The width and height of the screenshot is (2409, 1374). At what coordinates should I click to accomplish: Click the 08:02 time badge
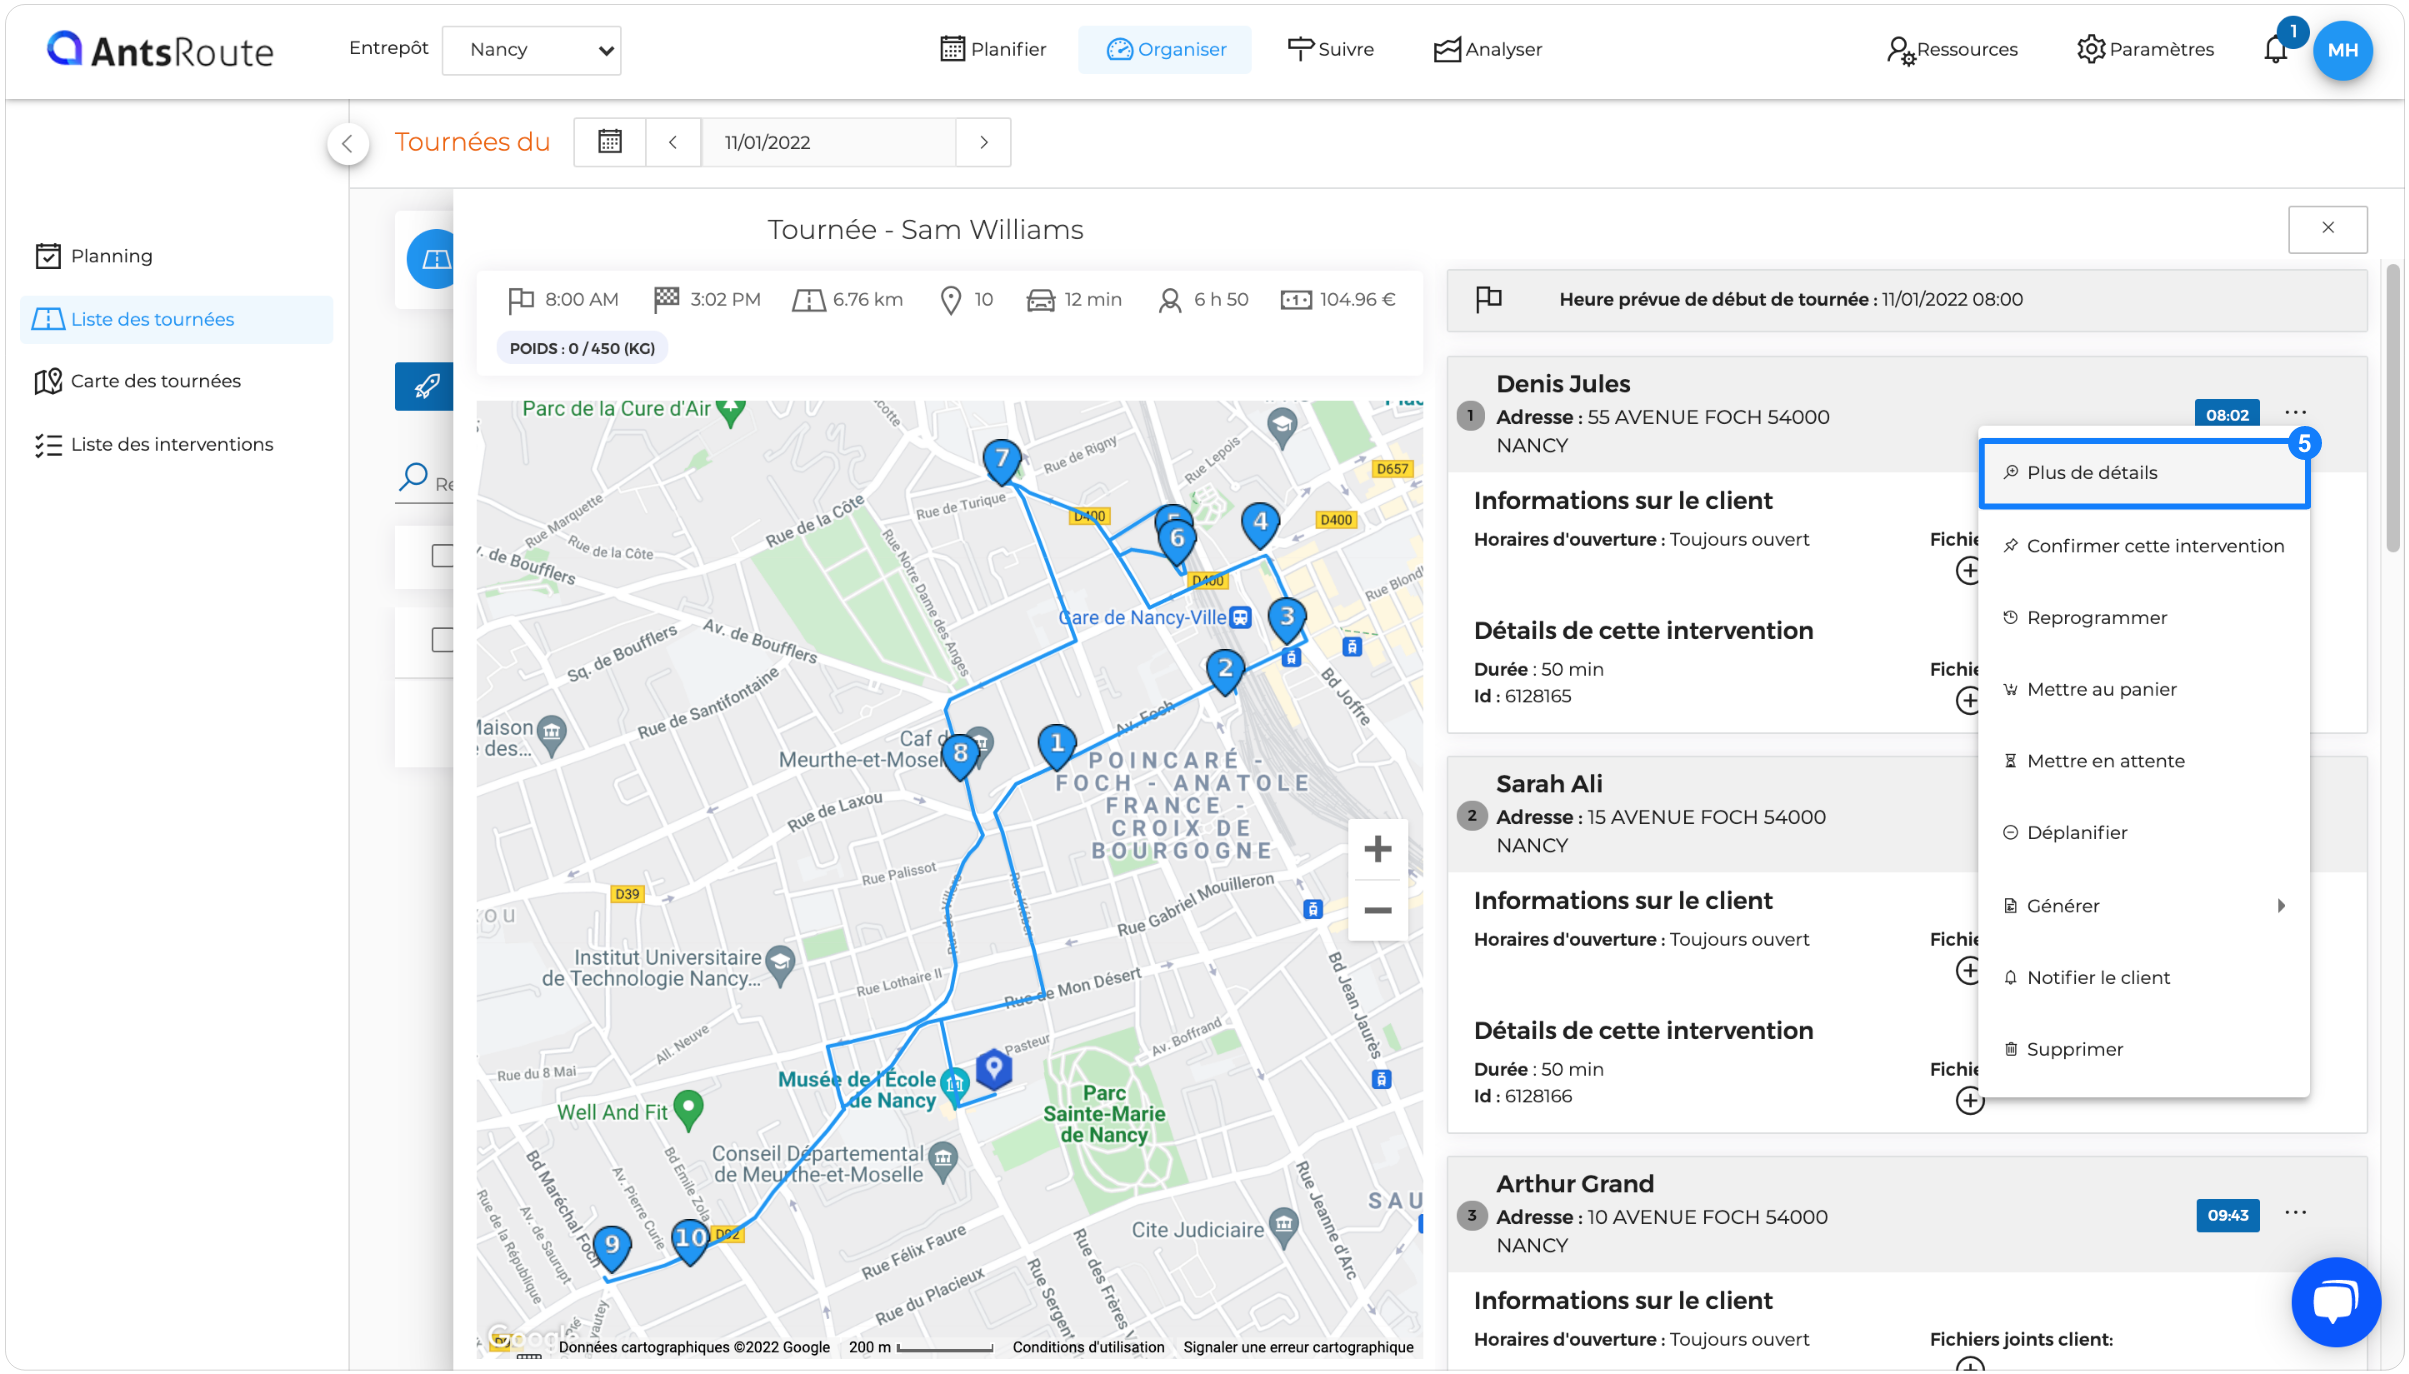coord(2226,415)
